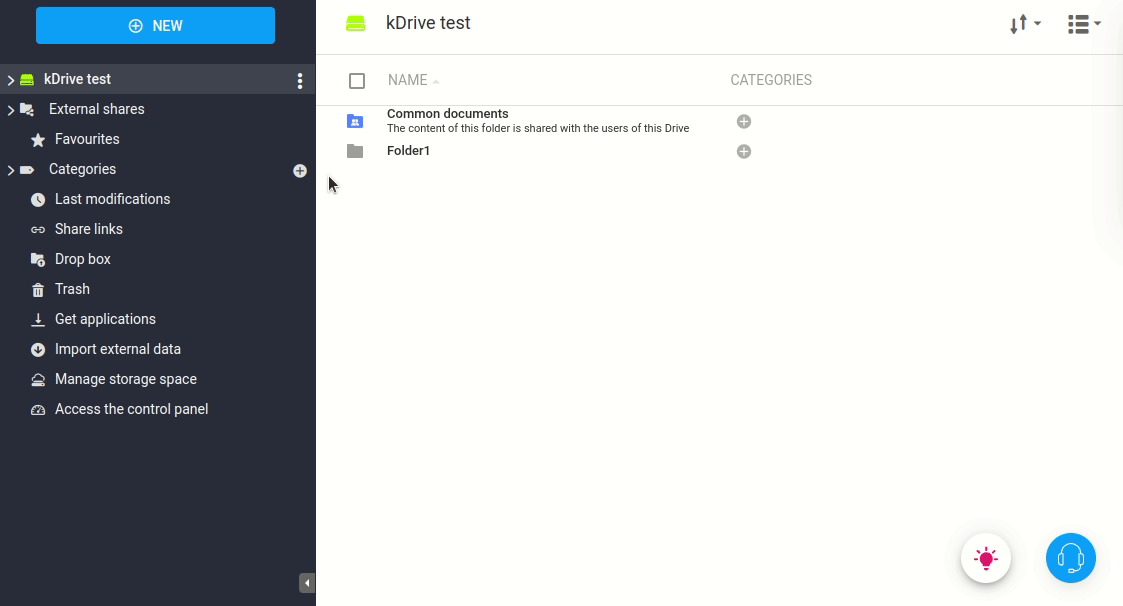1123x606 pixels.
Task: Click the lightbulb suggestion button
Action: coord(985,558)
